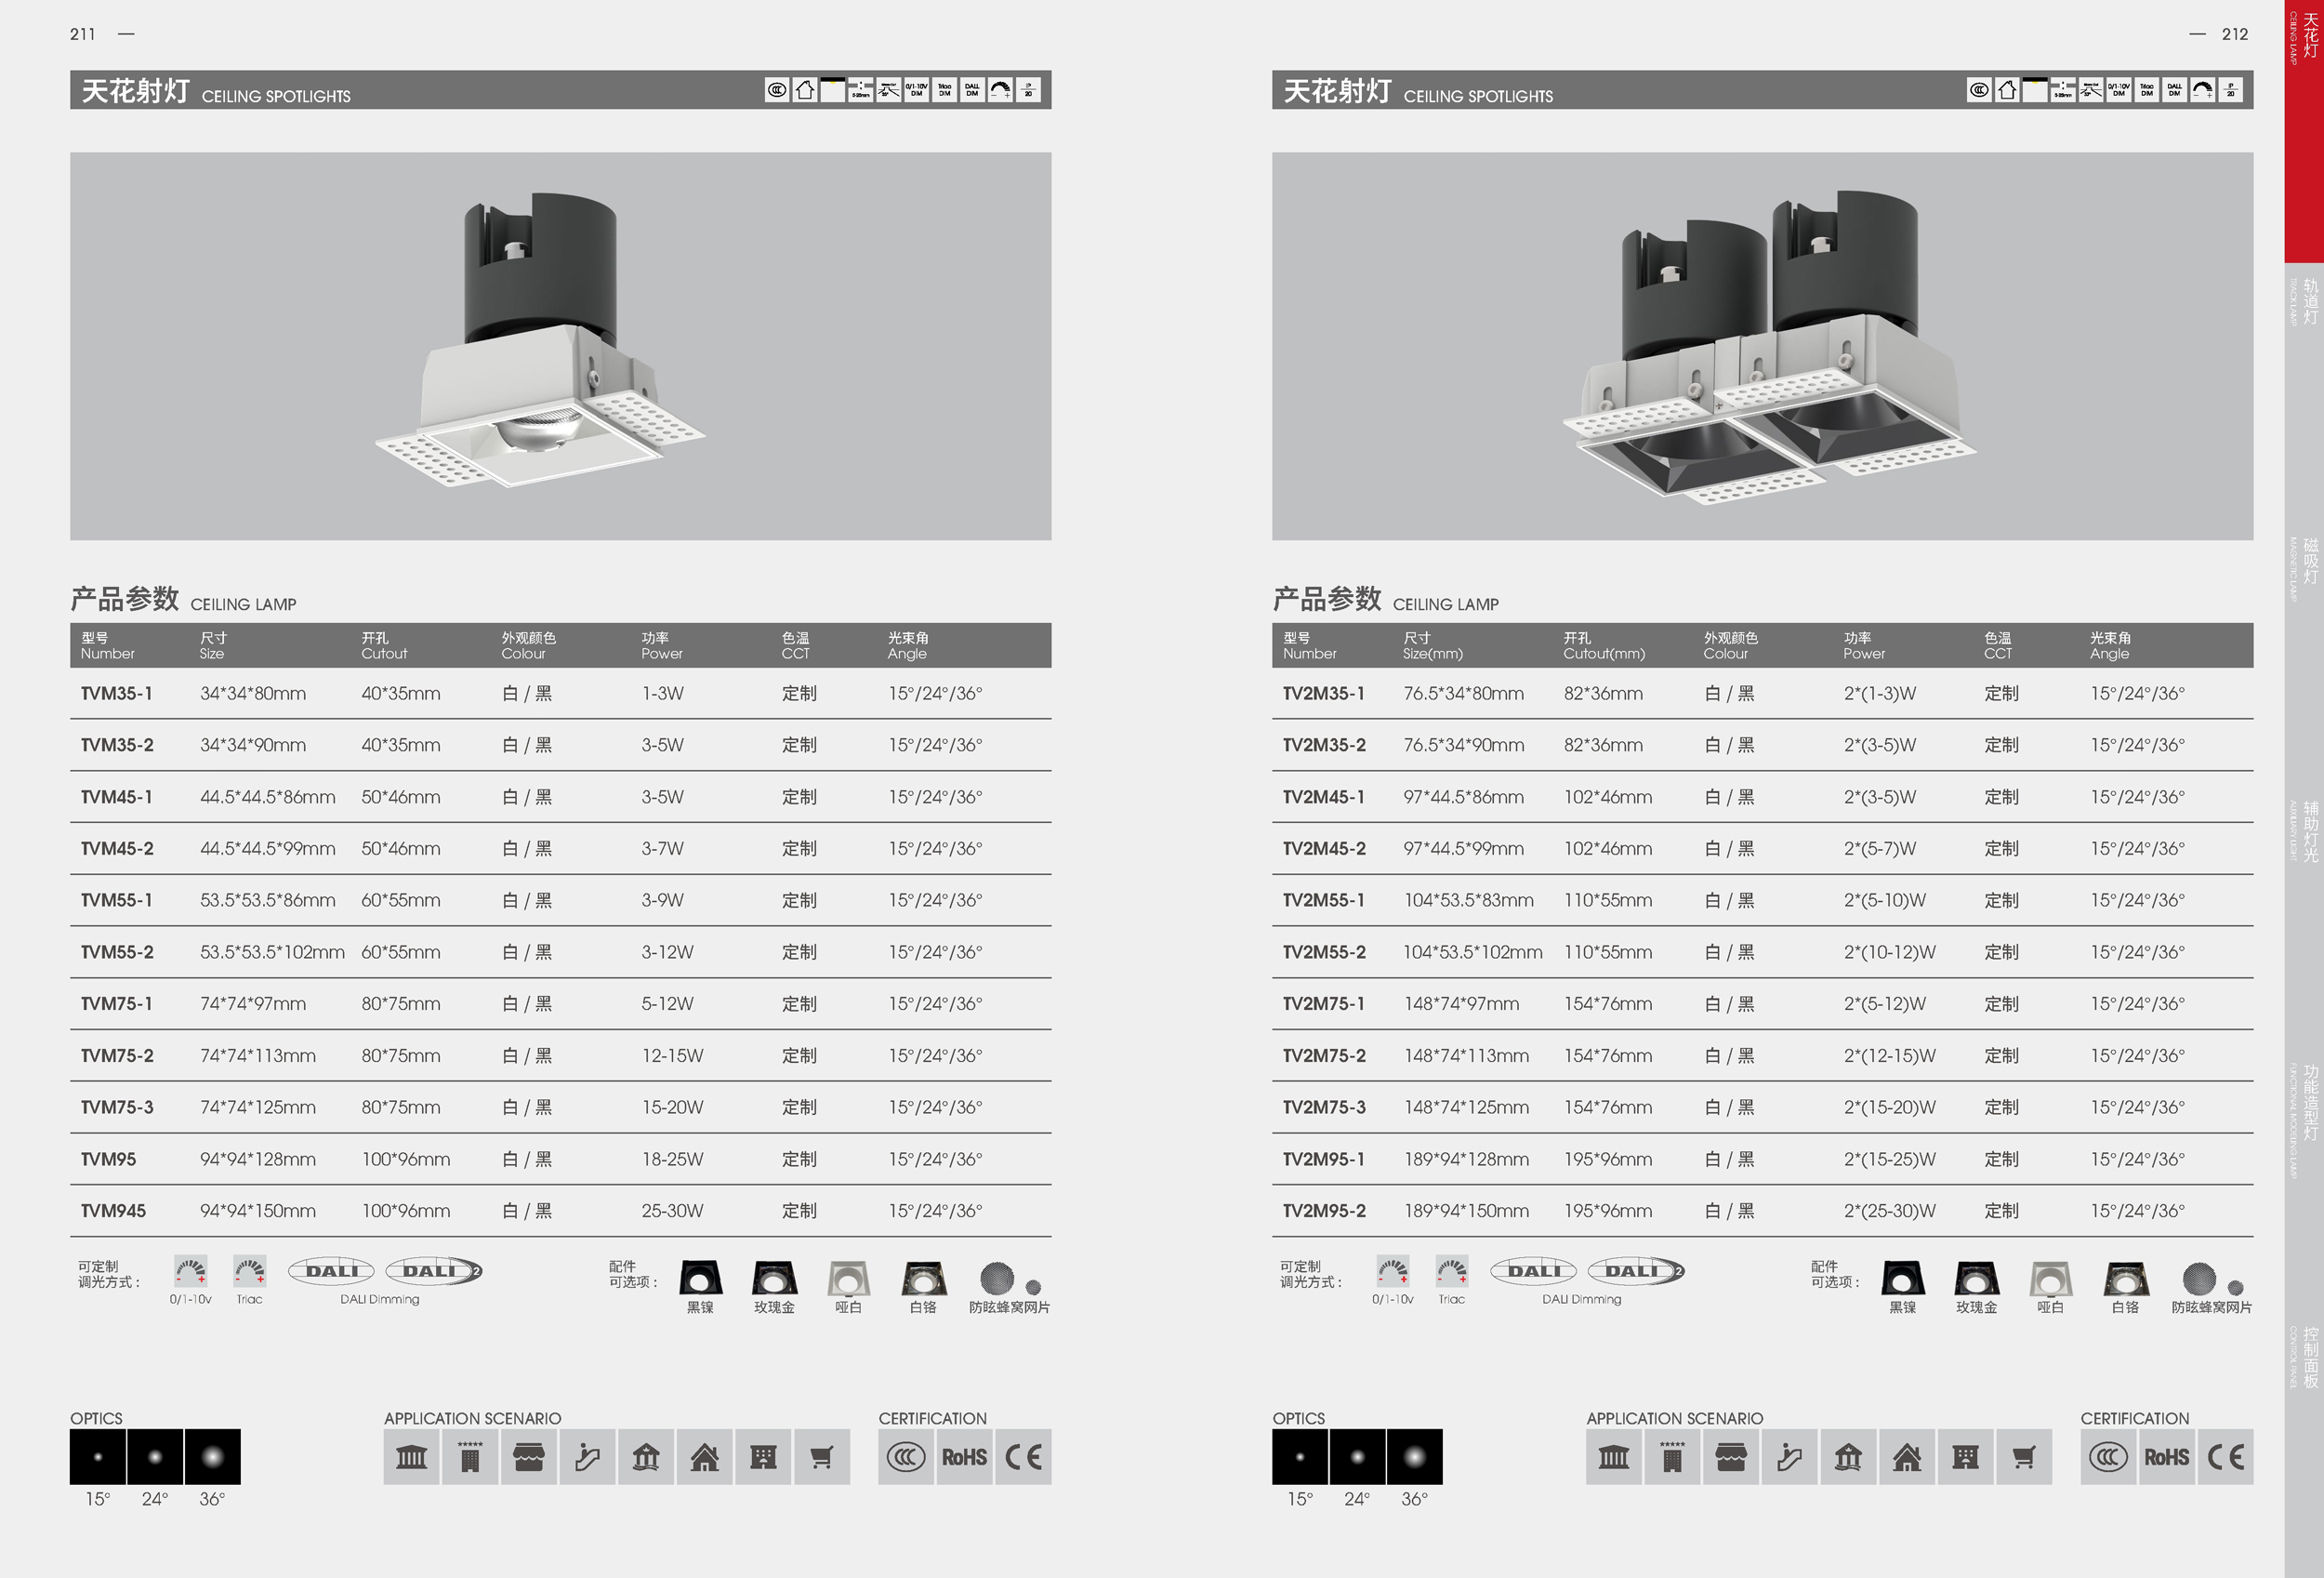Select the 15° optics beam thumbnail on page 212
Screen dimensions: 2324x1578
1299,1456
